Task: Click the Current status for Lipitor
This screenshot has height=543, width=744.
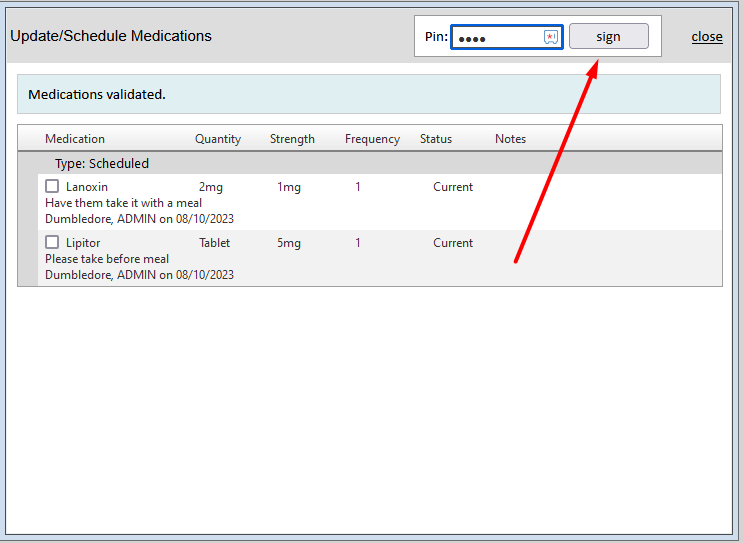Action: tap(453, 243)
